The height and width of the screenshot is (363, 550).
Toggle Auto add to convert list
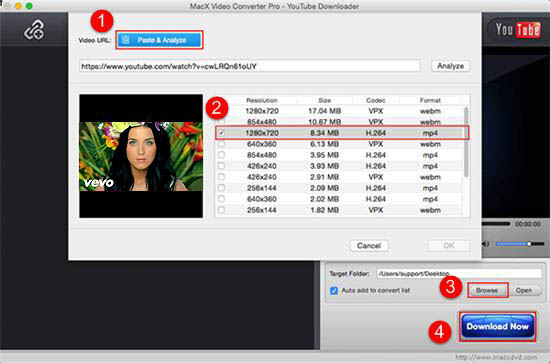point(334,290)
